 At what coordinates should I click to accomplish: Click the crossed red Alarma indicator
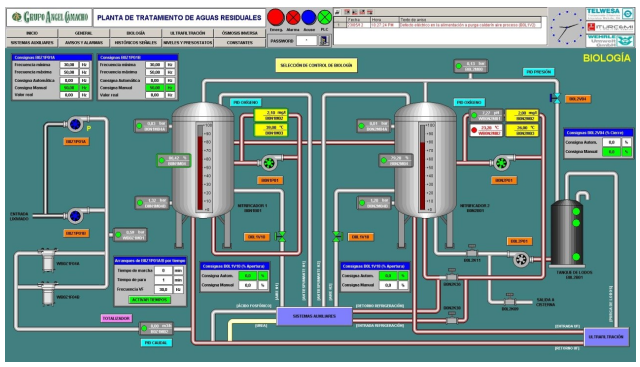(293, 18)
